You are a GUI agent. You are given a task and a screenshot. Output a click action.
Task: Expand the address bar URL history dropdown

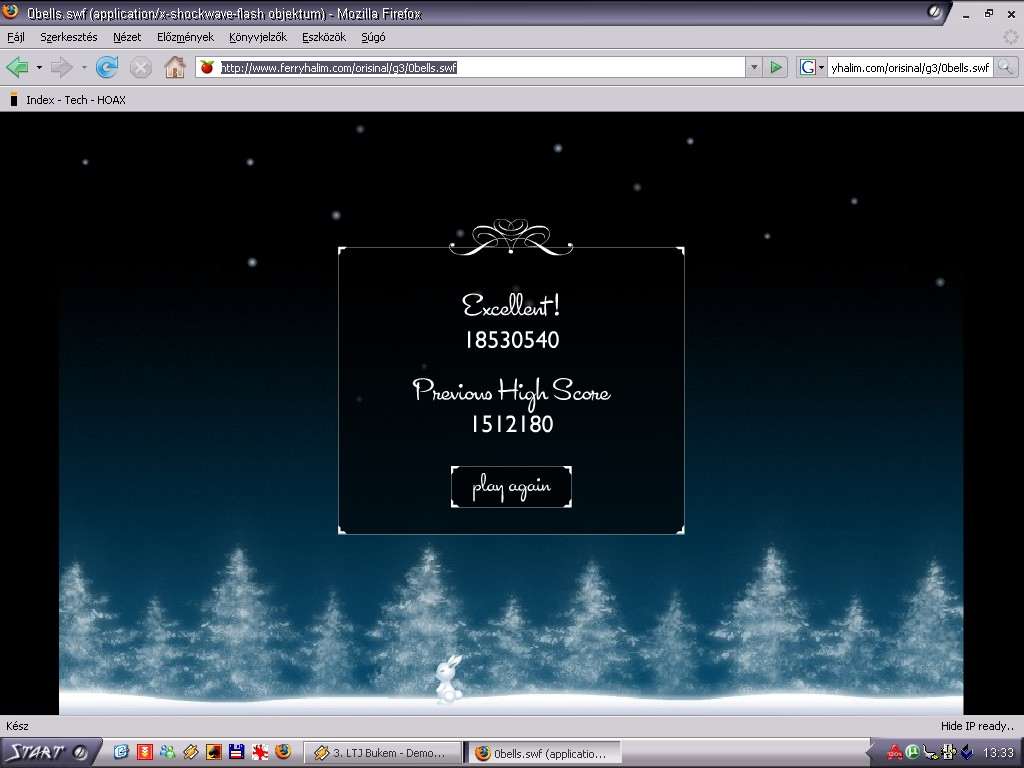754,67
